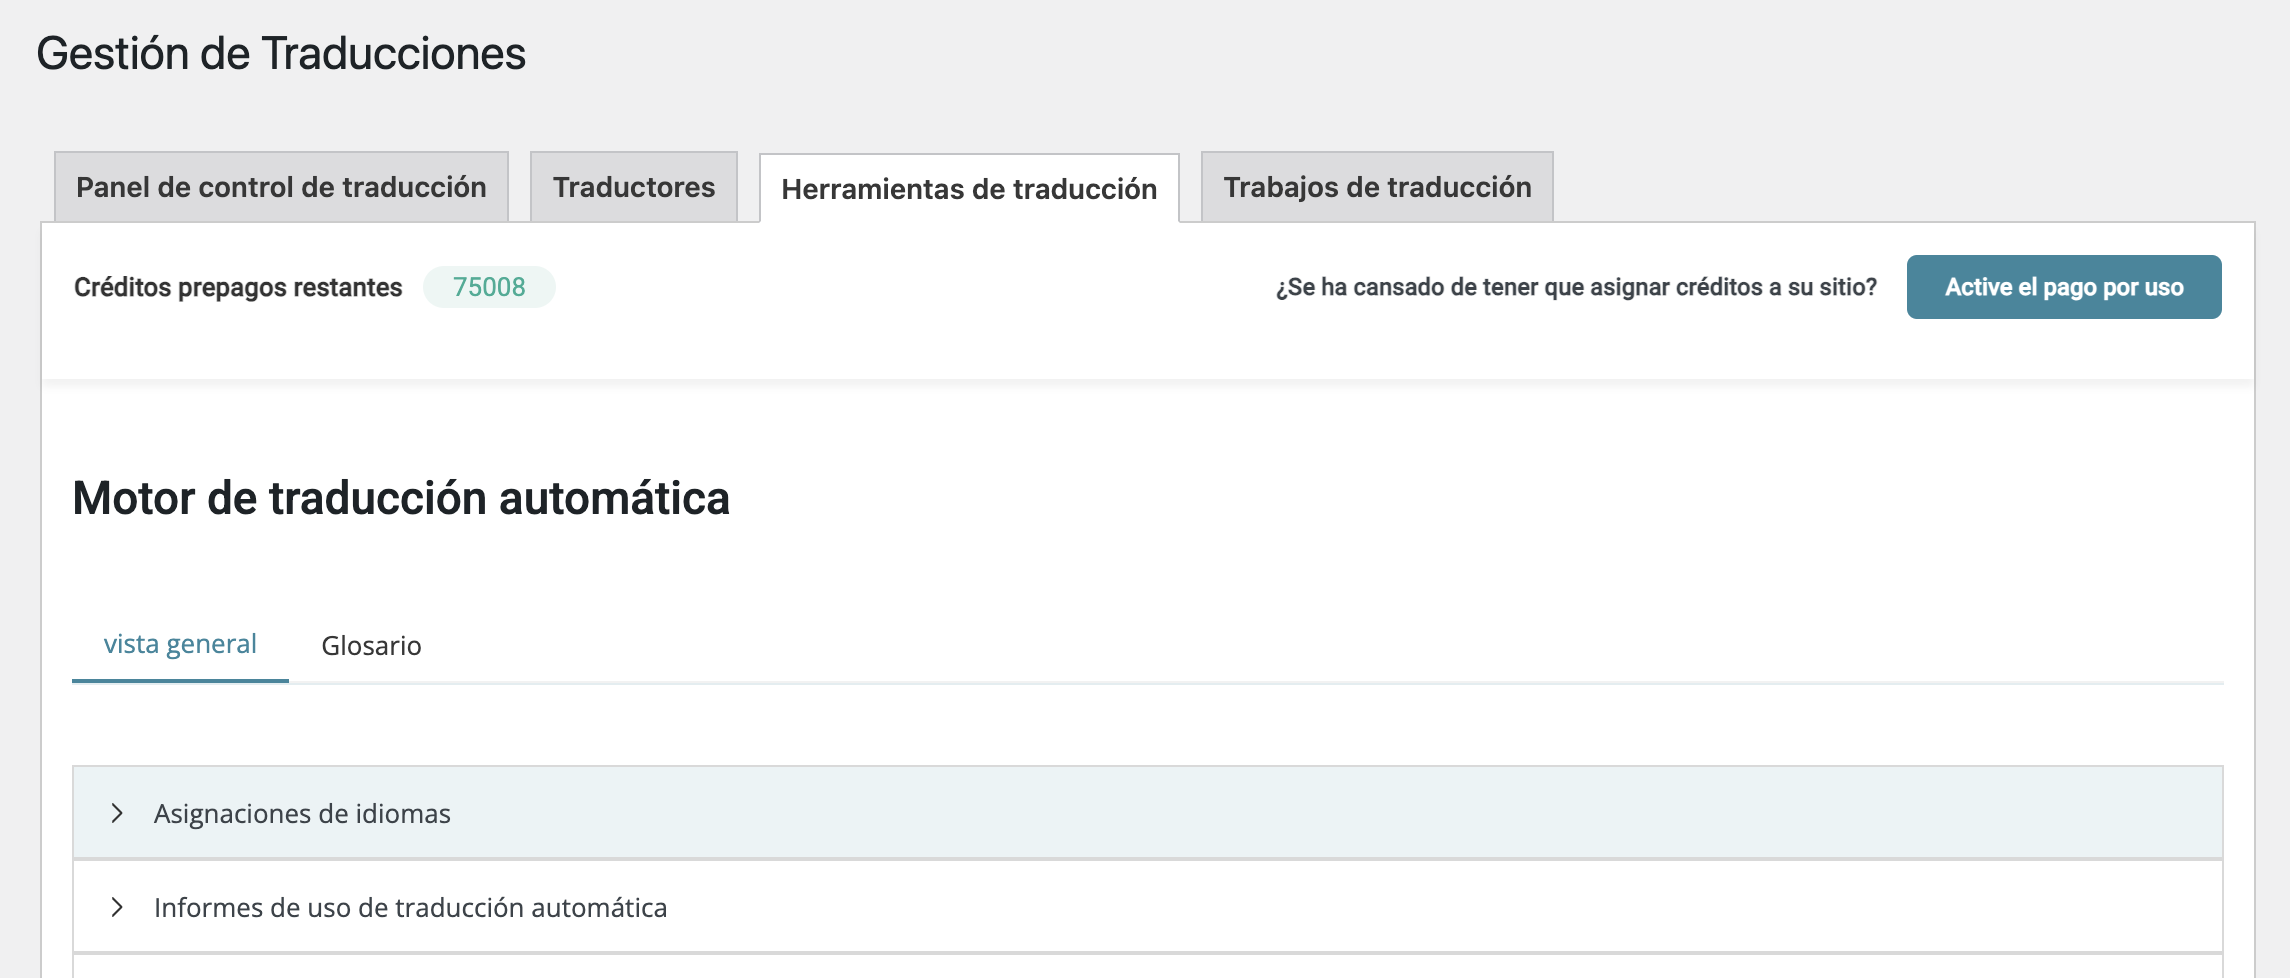Open the Traductores tab
Screen dimensions: 2290x978
tap(634, 187)
